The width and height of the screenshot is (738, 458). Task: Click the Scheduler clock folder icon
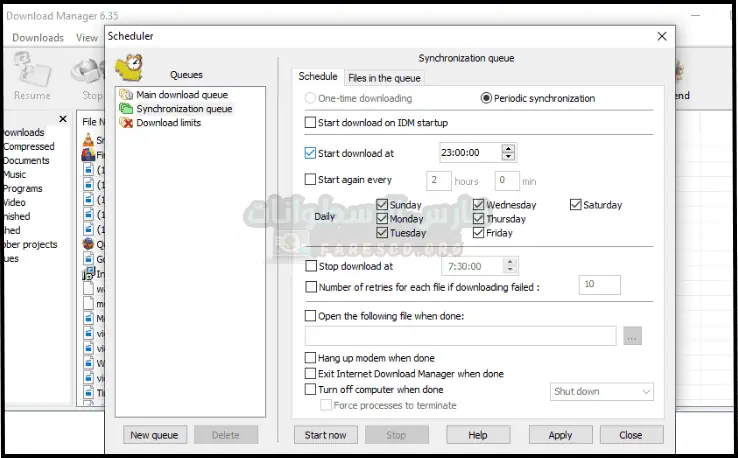(x=129, y=67)
